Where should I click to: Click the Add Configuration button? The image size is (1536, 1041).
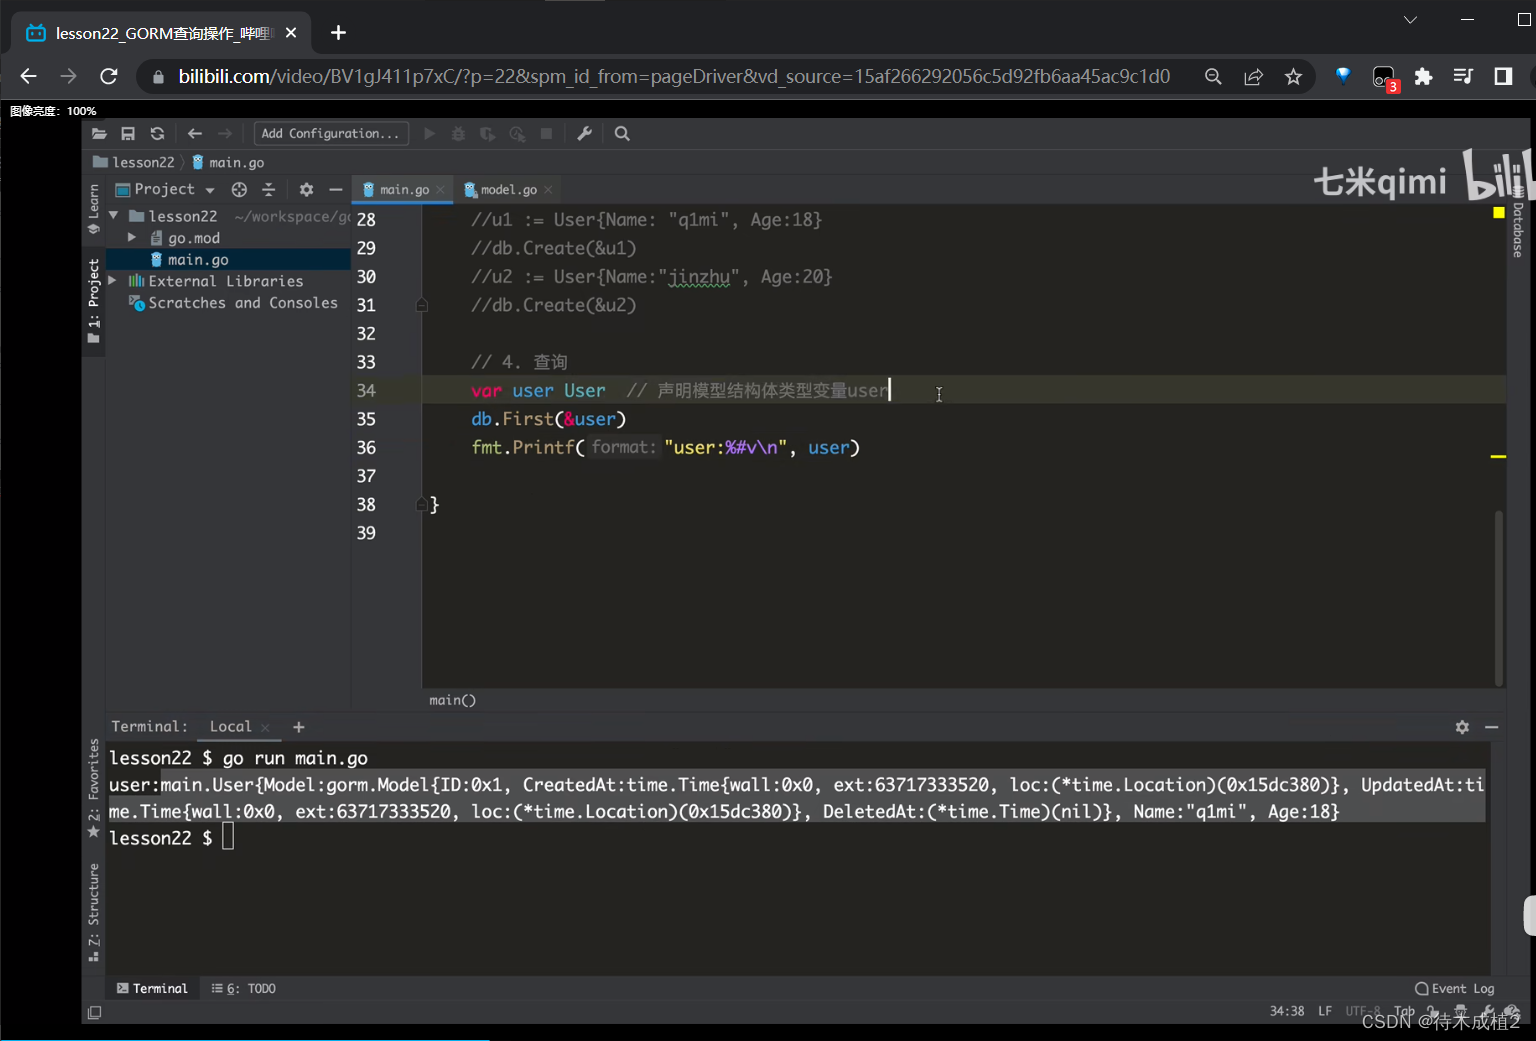click(x=331, y=134)
